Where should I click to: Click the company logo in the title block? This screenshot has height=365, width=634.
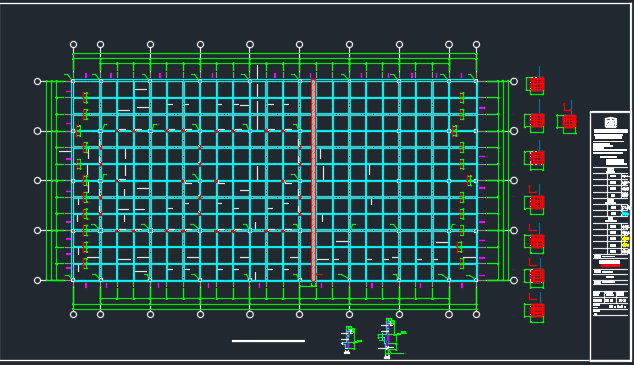pyautogui.click(x=611, y=122)
